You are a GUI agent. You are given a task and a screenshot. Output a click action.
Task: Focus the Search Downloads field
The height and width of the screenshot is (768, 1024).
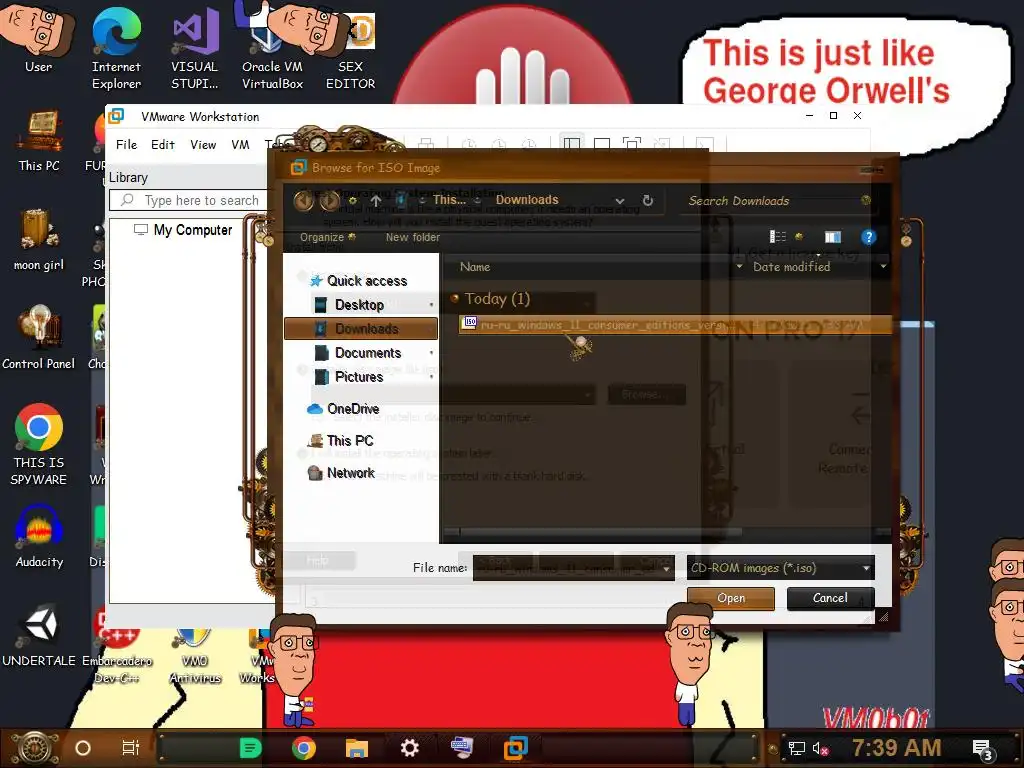[777, 200]
